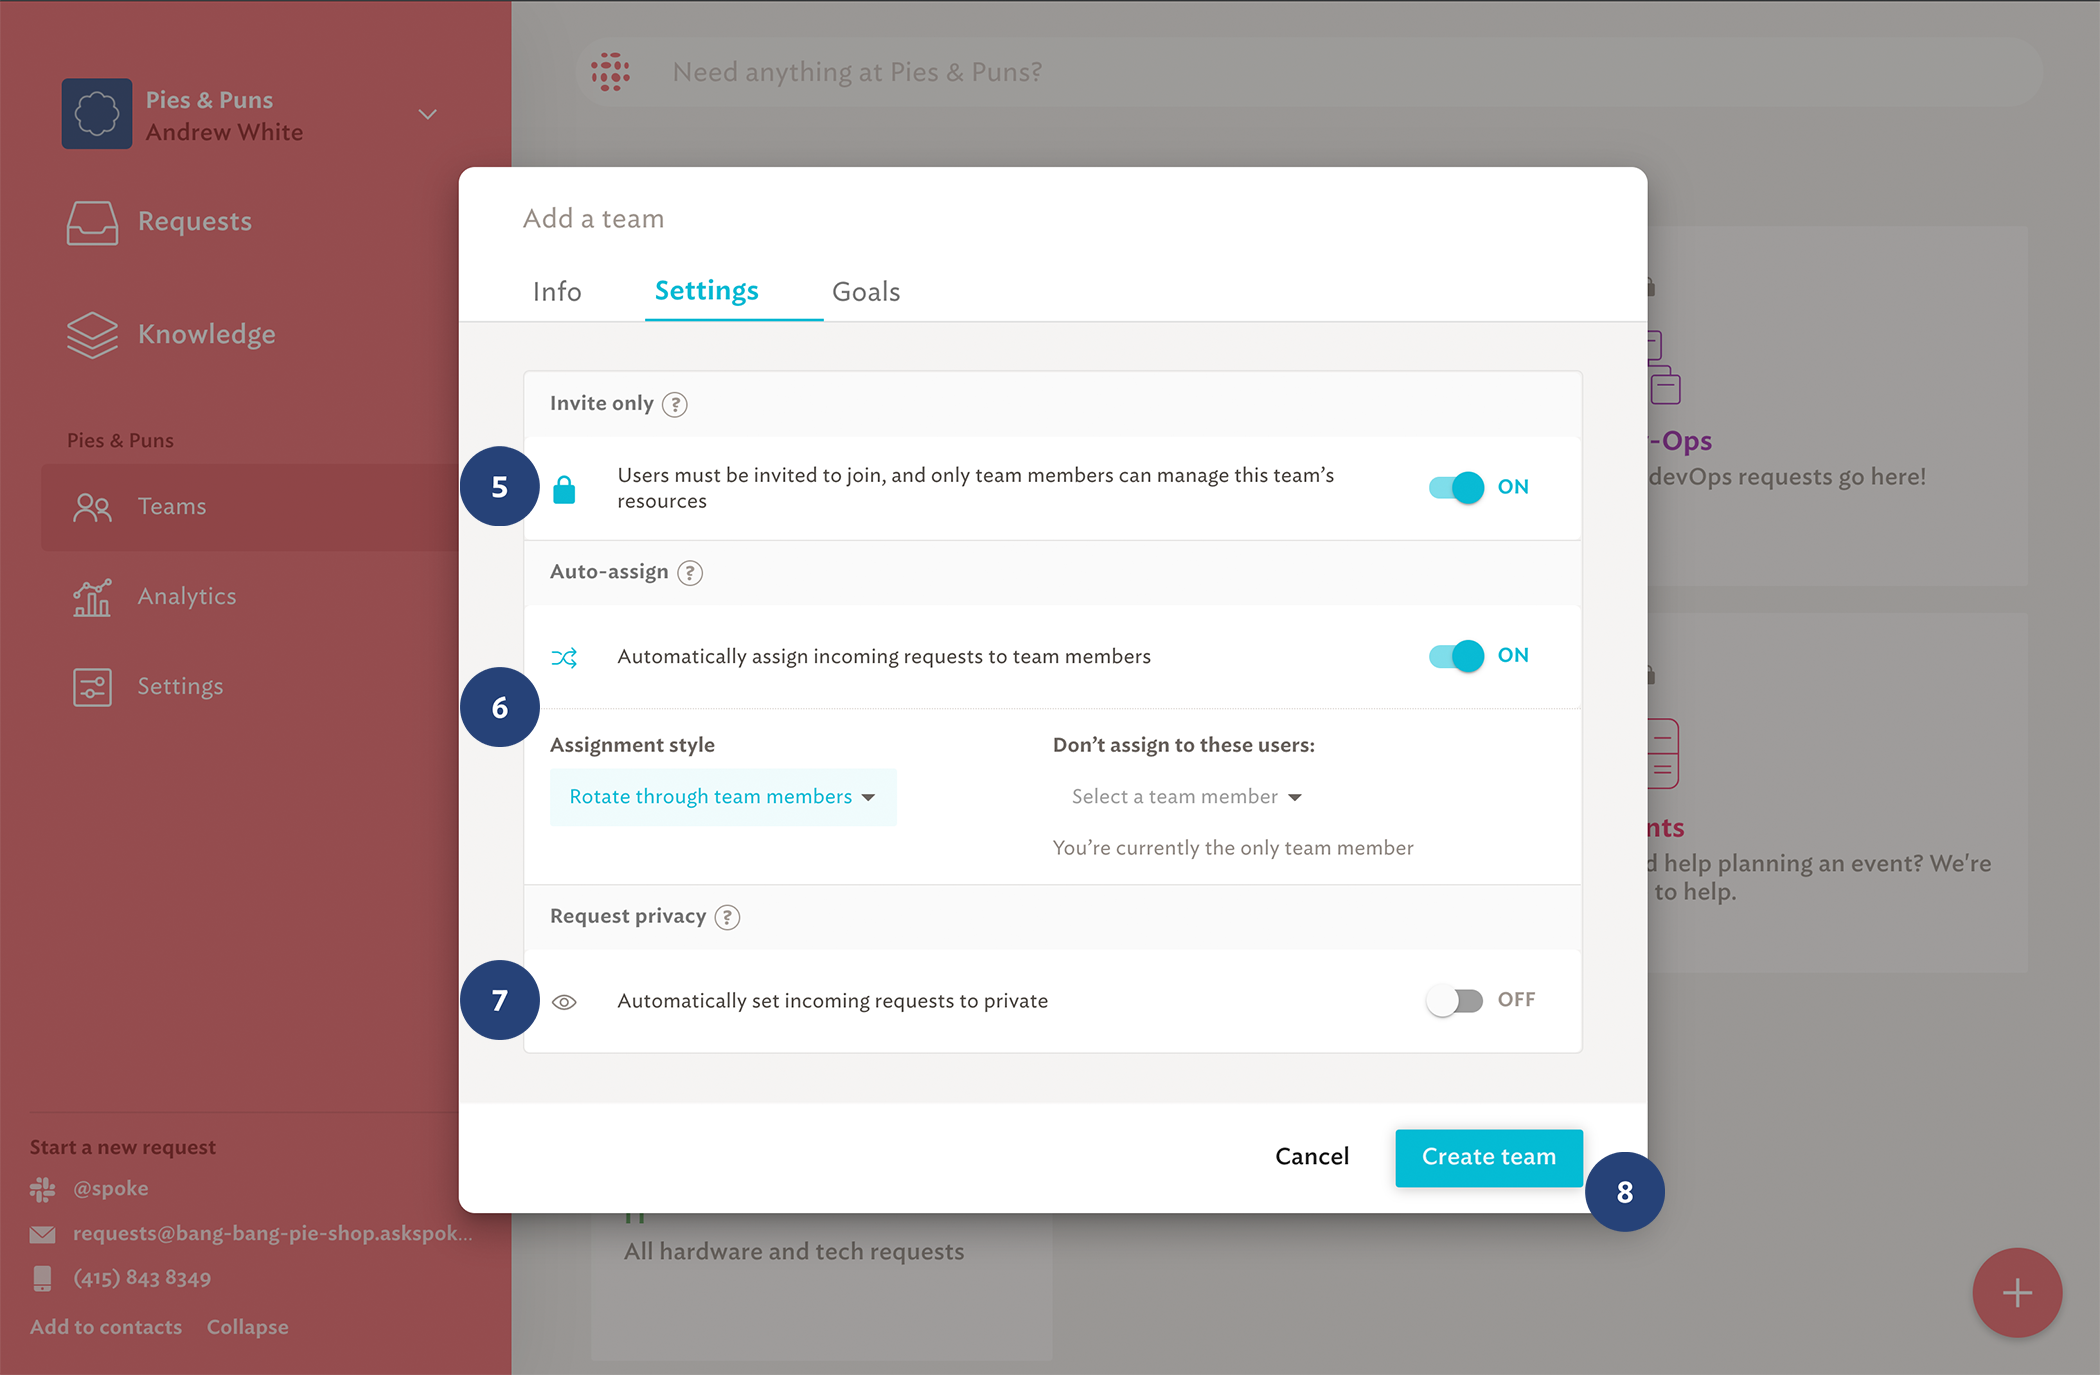The image size is (2100, 1375).
Task: Open the Requests inbox icon
Action: coord(92,222)
